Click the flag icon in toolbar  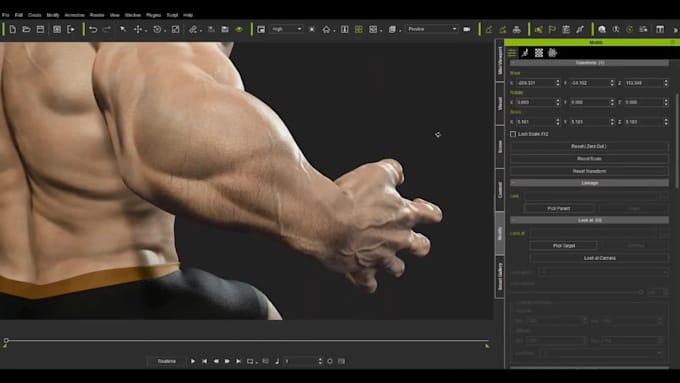pyautogui.click(x=552, y=29)
